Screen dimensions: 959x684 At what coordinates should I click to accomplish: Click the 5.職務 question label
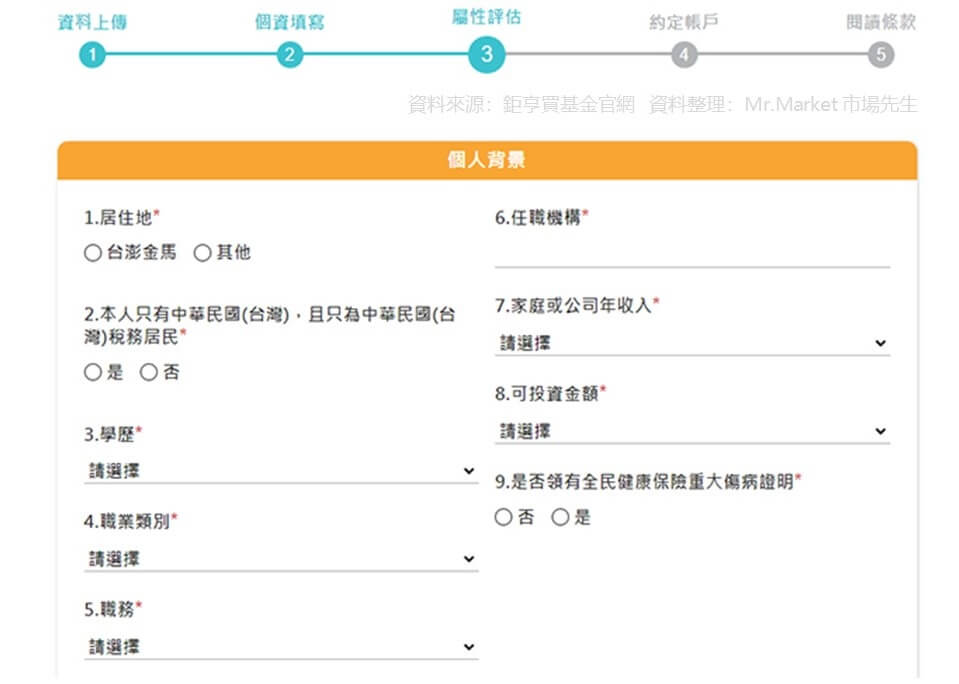coord(113,609)
